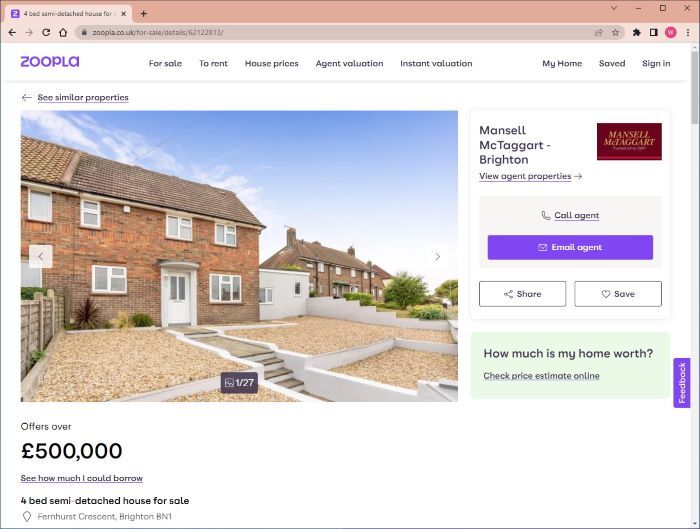Click the Zoopla logo
This screenshot has width=700, height=529.
coord(50,62)
